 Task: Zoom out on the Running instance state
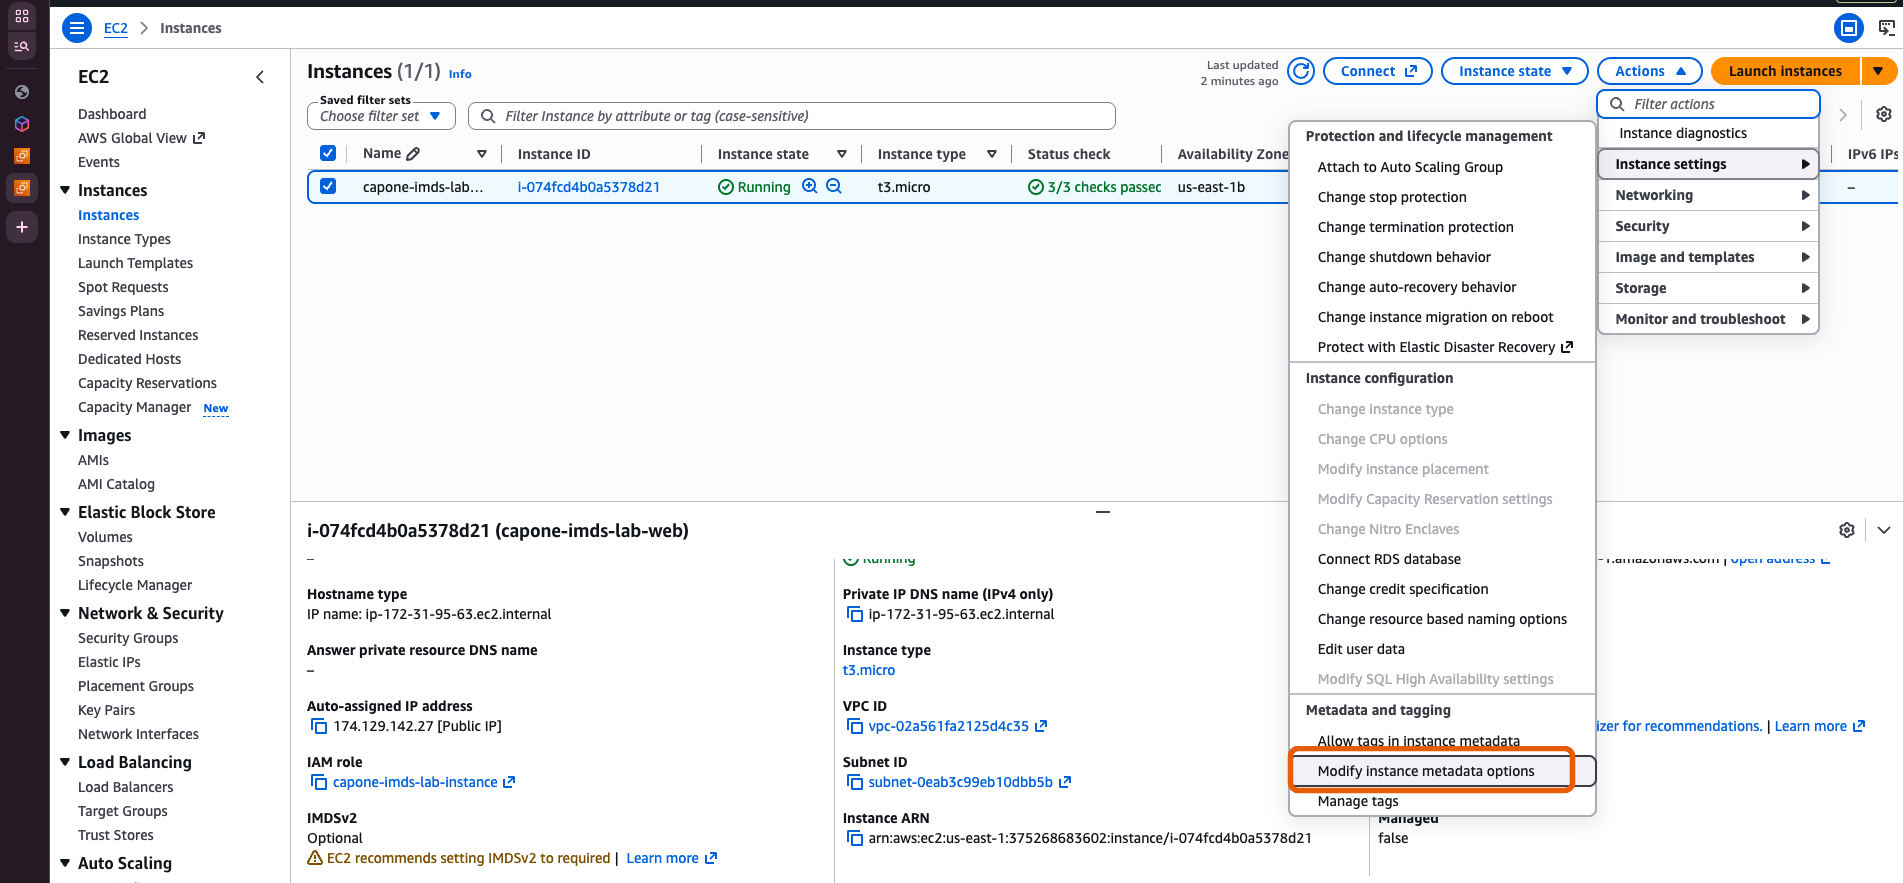[x=834, y=186]
